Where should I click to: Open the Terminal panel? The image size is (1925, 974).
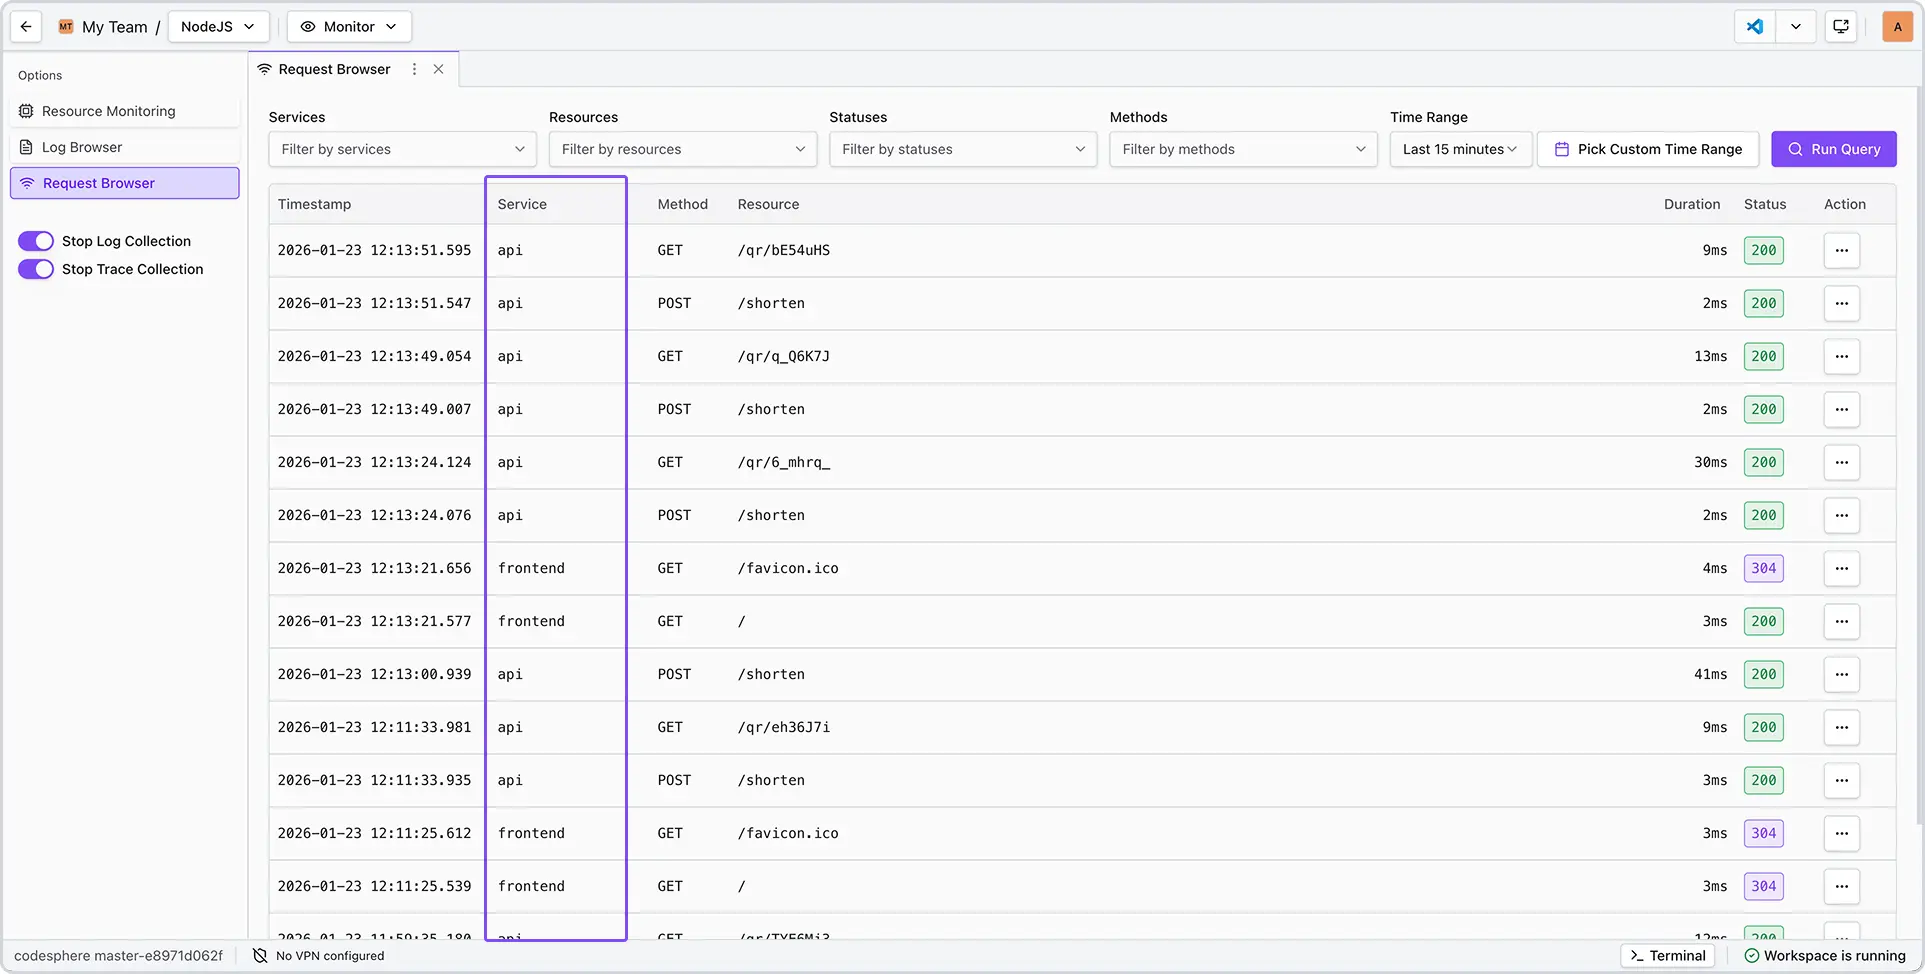tap(1667, 956)
